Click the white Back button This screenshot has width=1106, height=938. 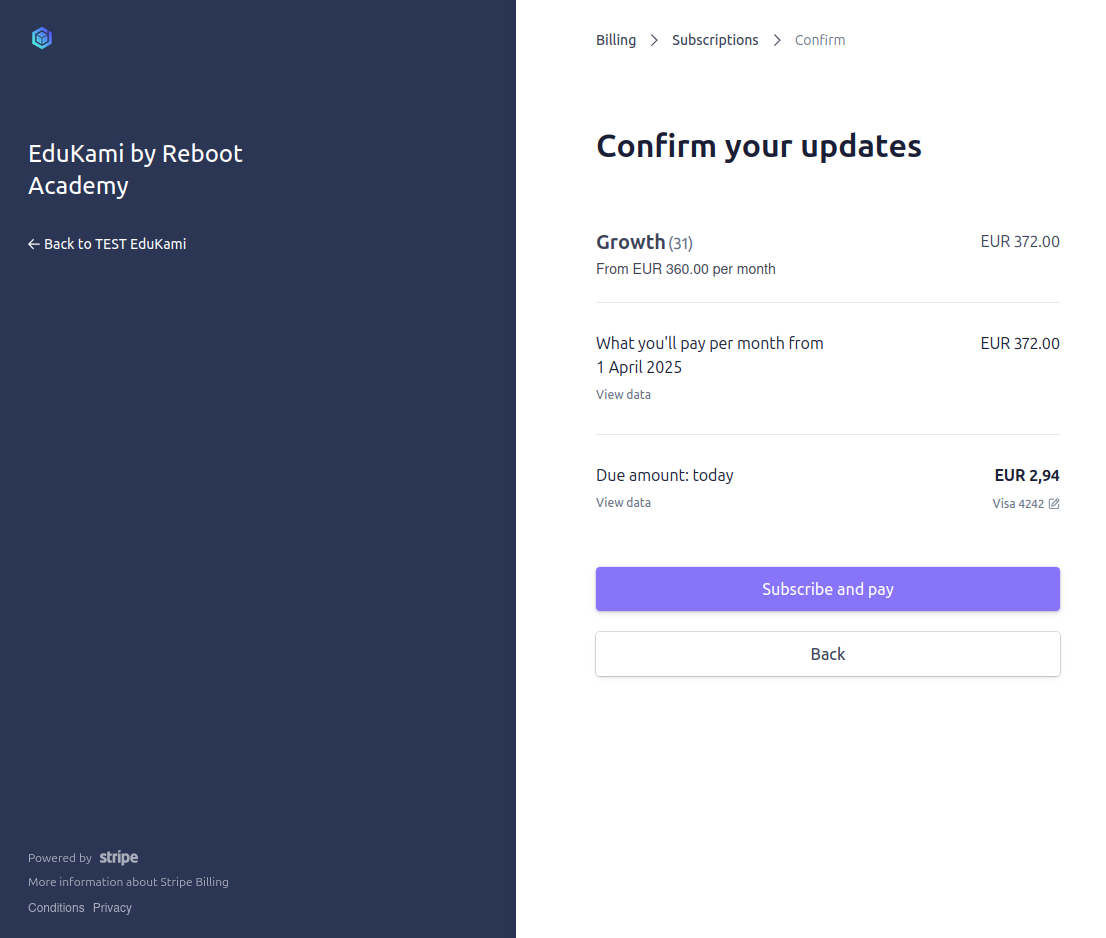point(827,654)
